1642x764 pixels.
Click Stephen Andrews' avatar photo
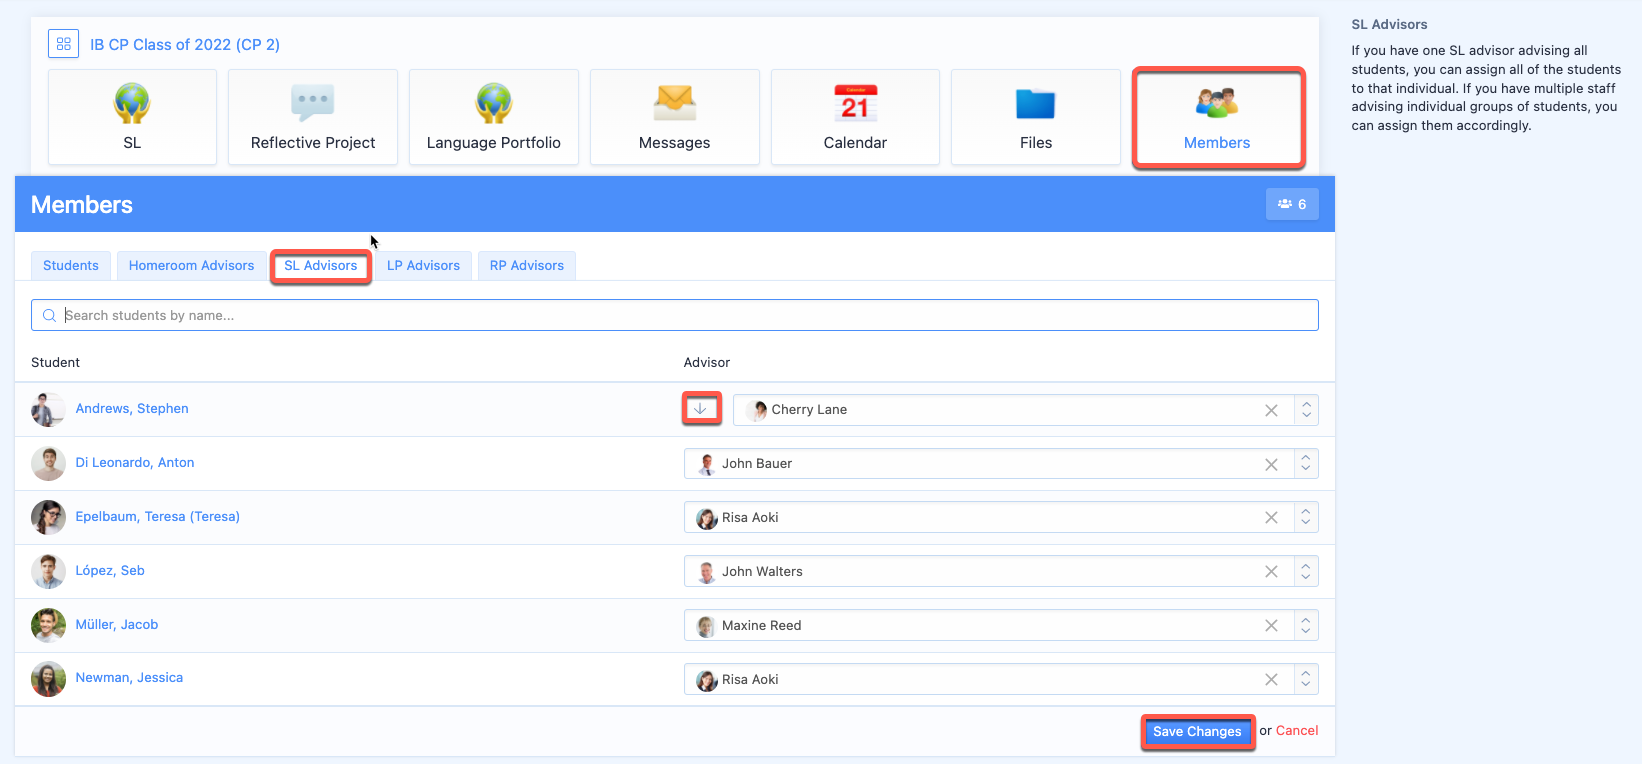pyautogui.click(x=48, y=409)
